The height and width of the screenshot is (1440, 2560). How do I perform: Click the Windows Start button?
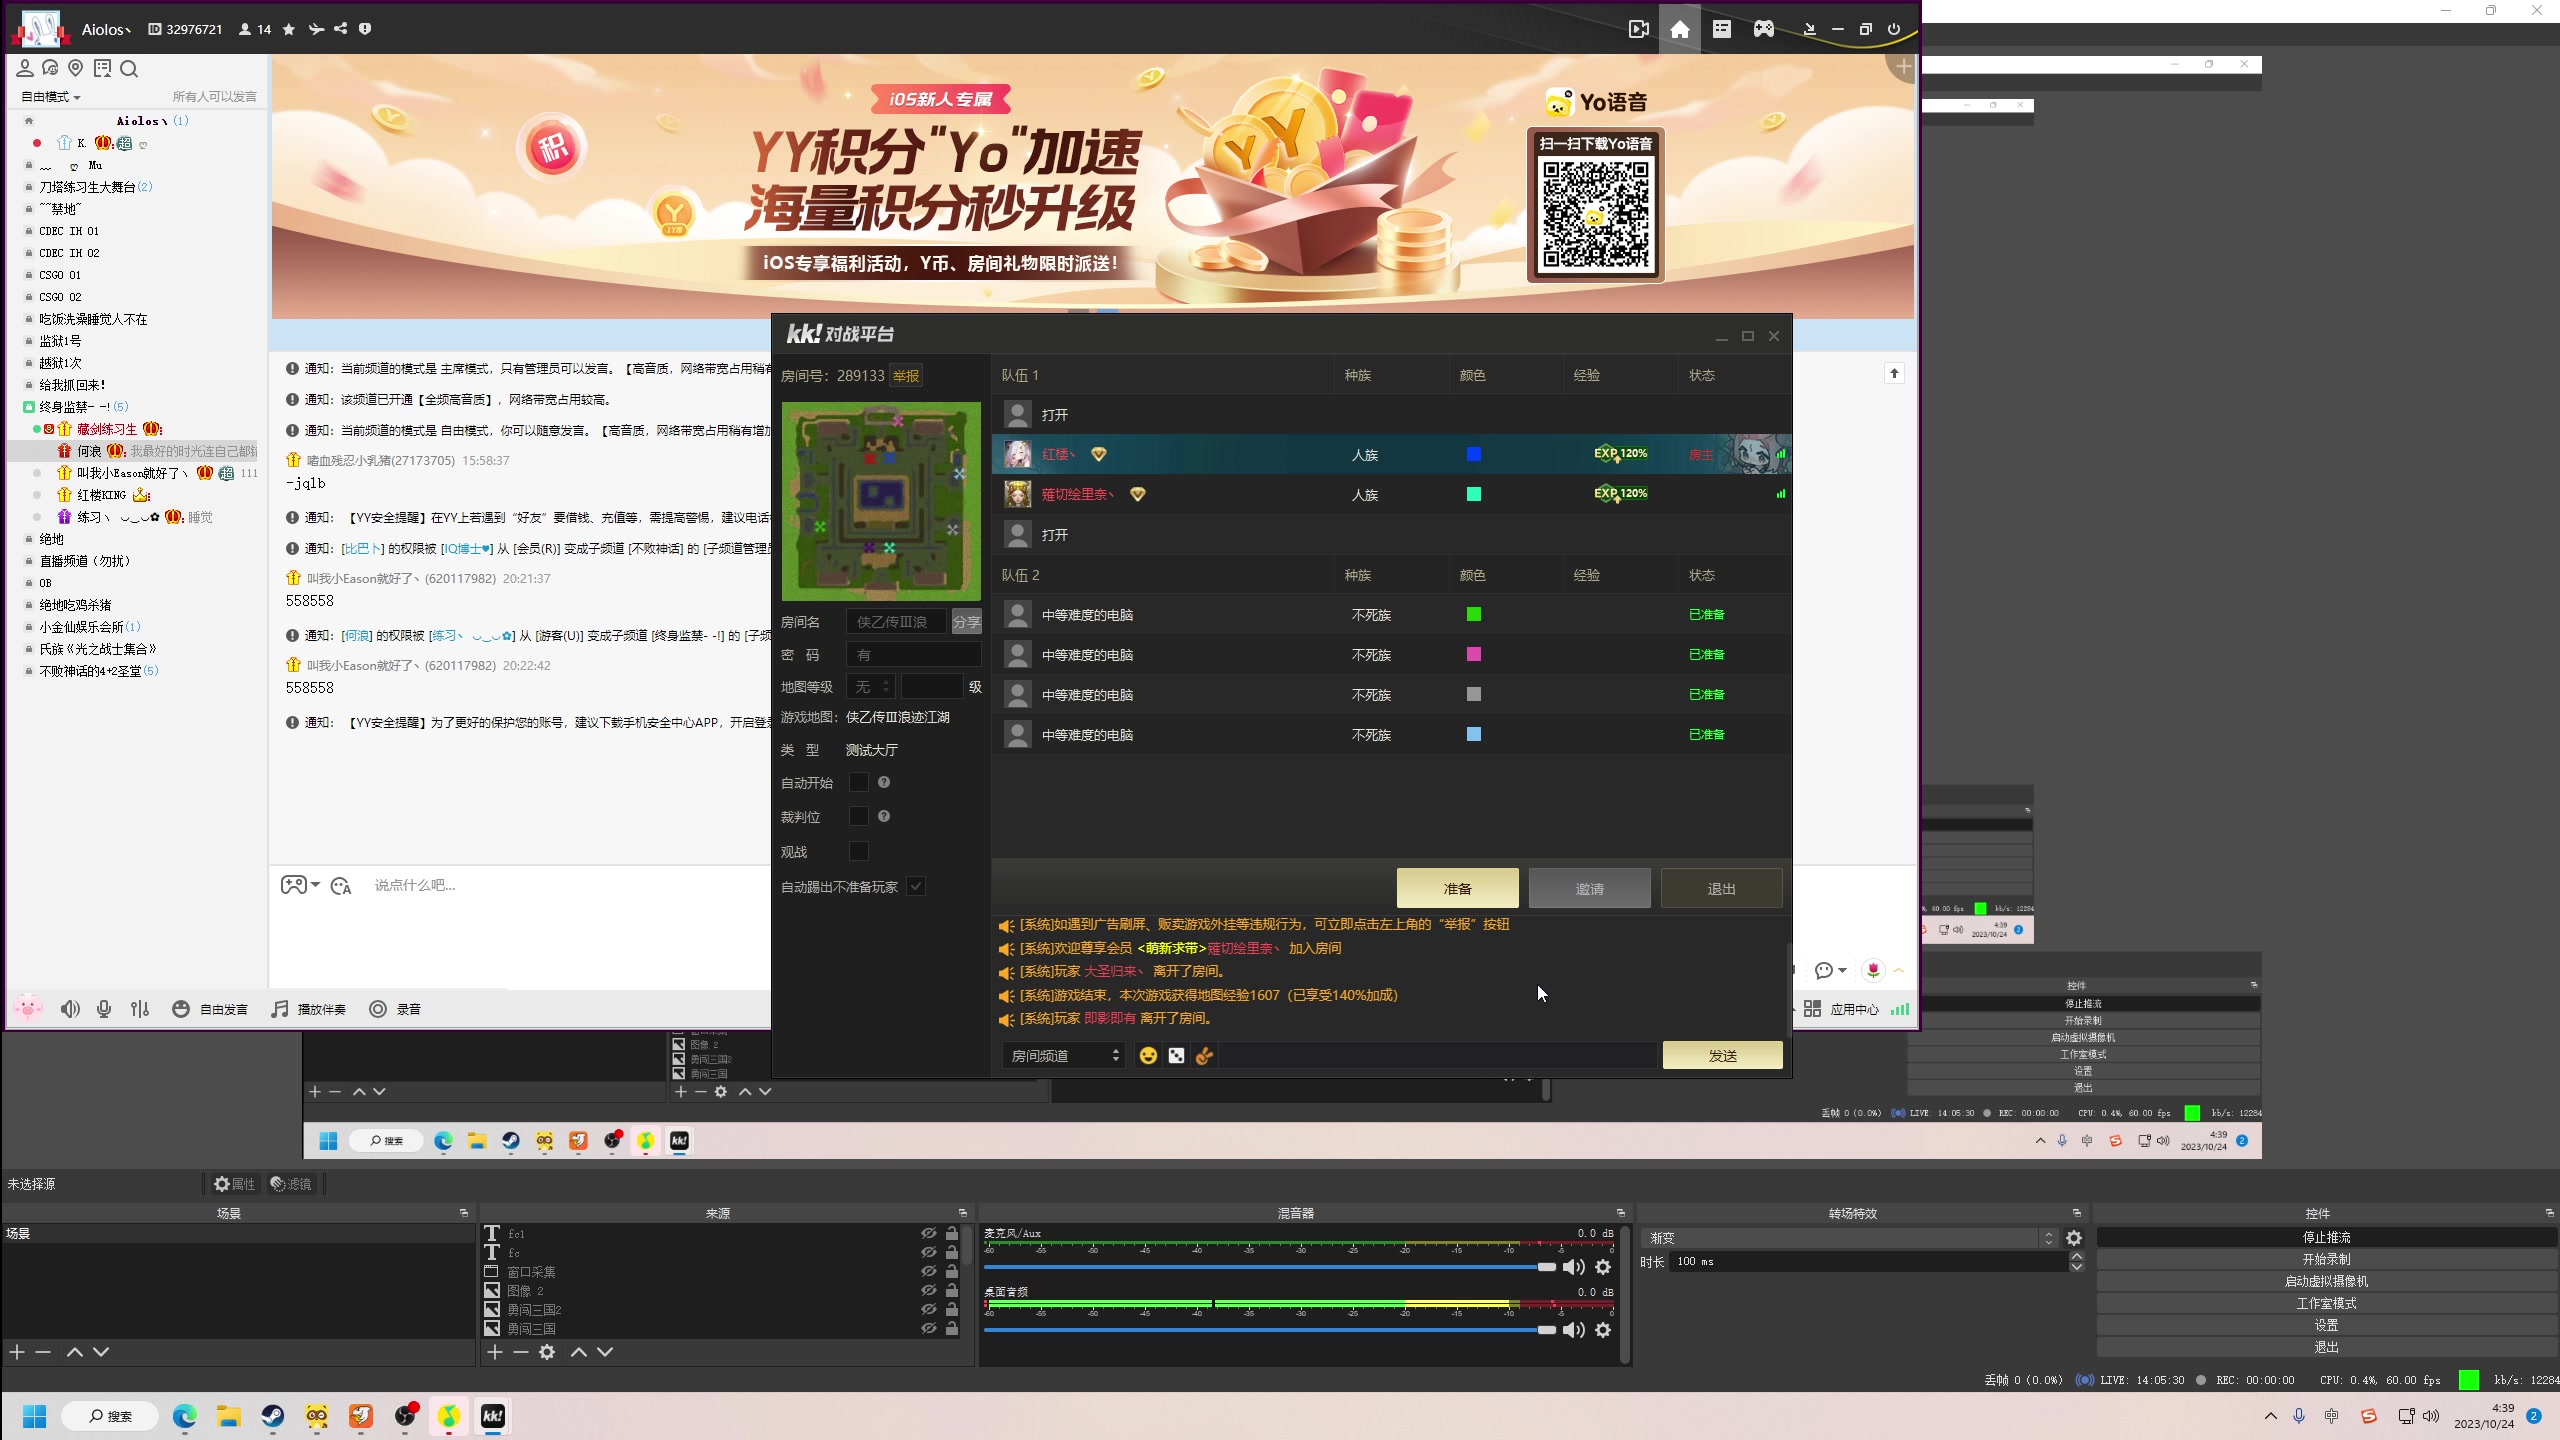click(x=35, y=1416)
